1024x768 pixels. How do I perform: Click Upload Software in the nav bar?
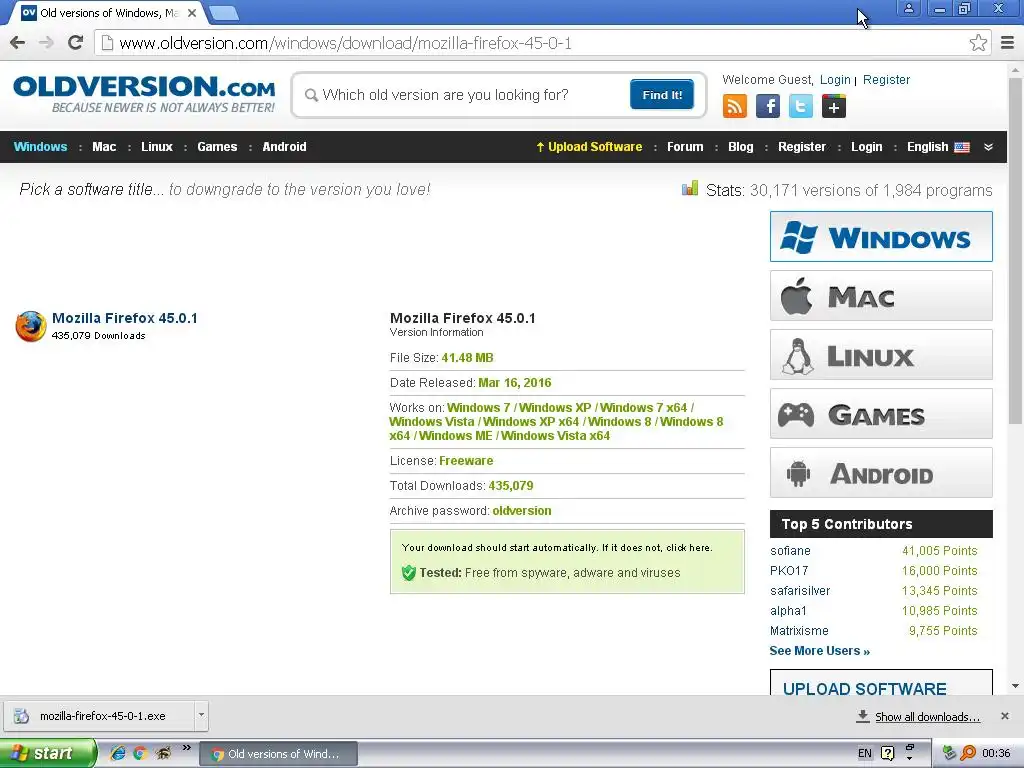589,147
